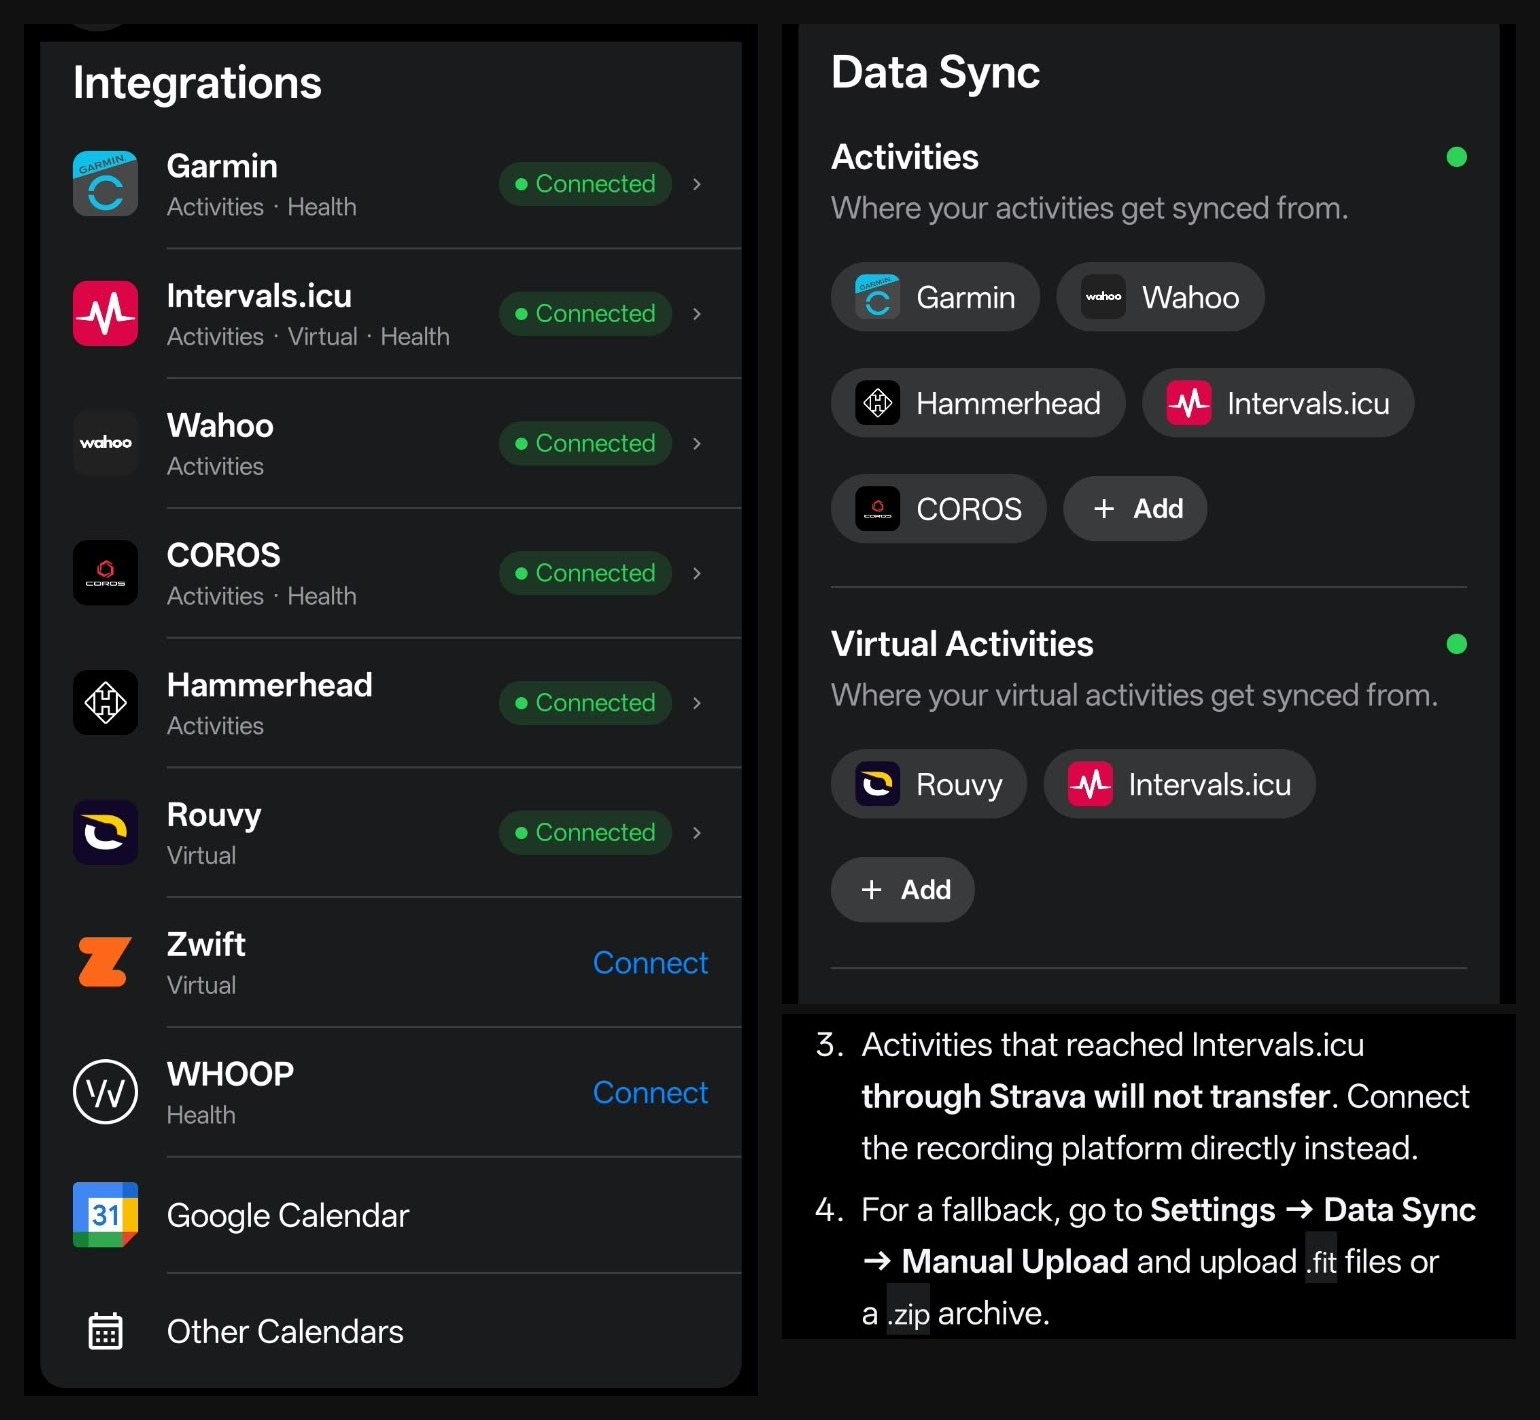Tap COROS's Connected status badge
Viewport: 1540px width, 1420px height.
coord(585,573)
